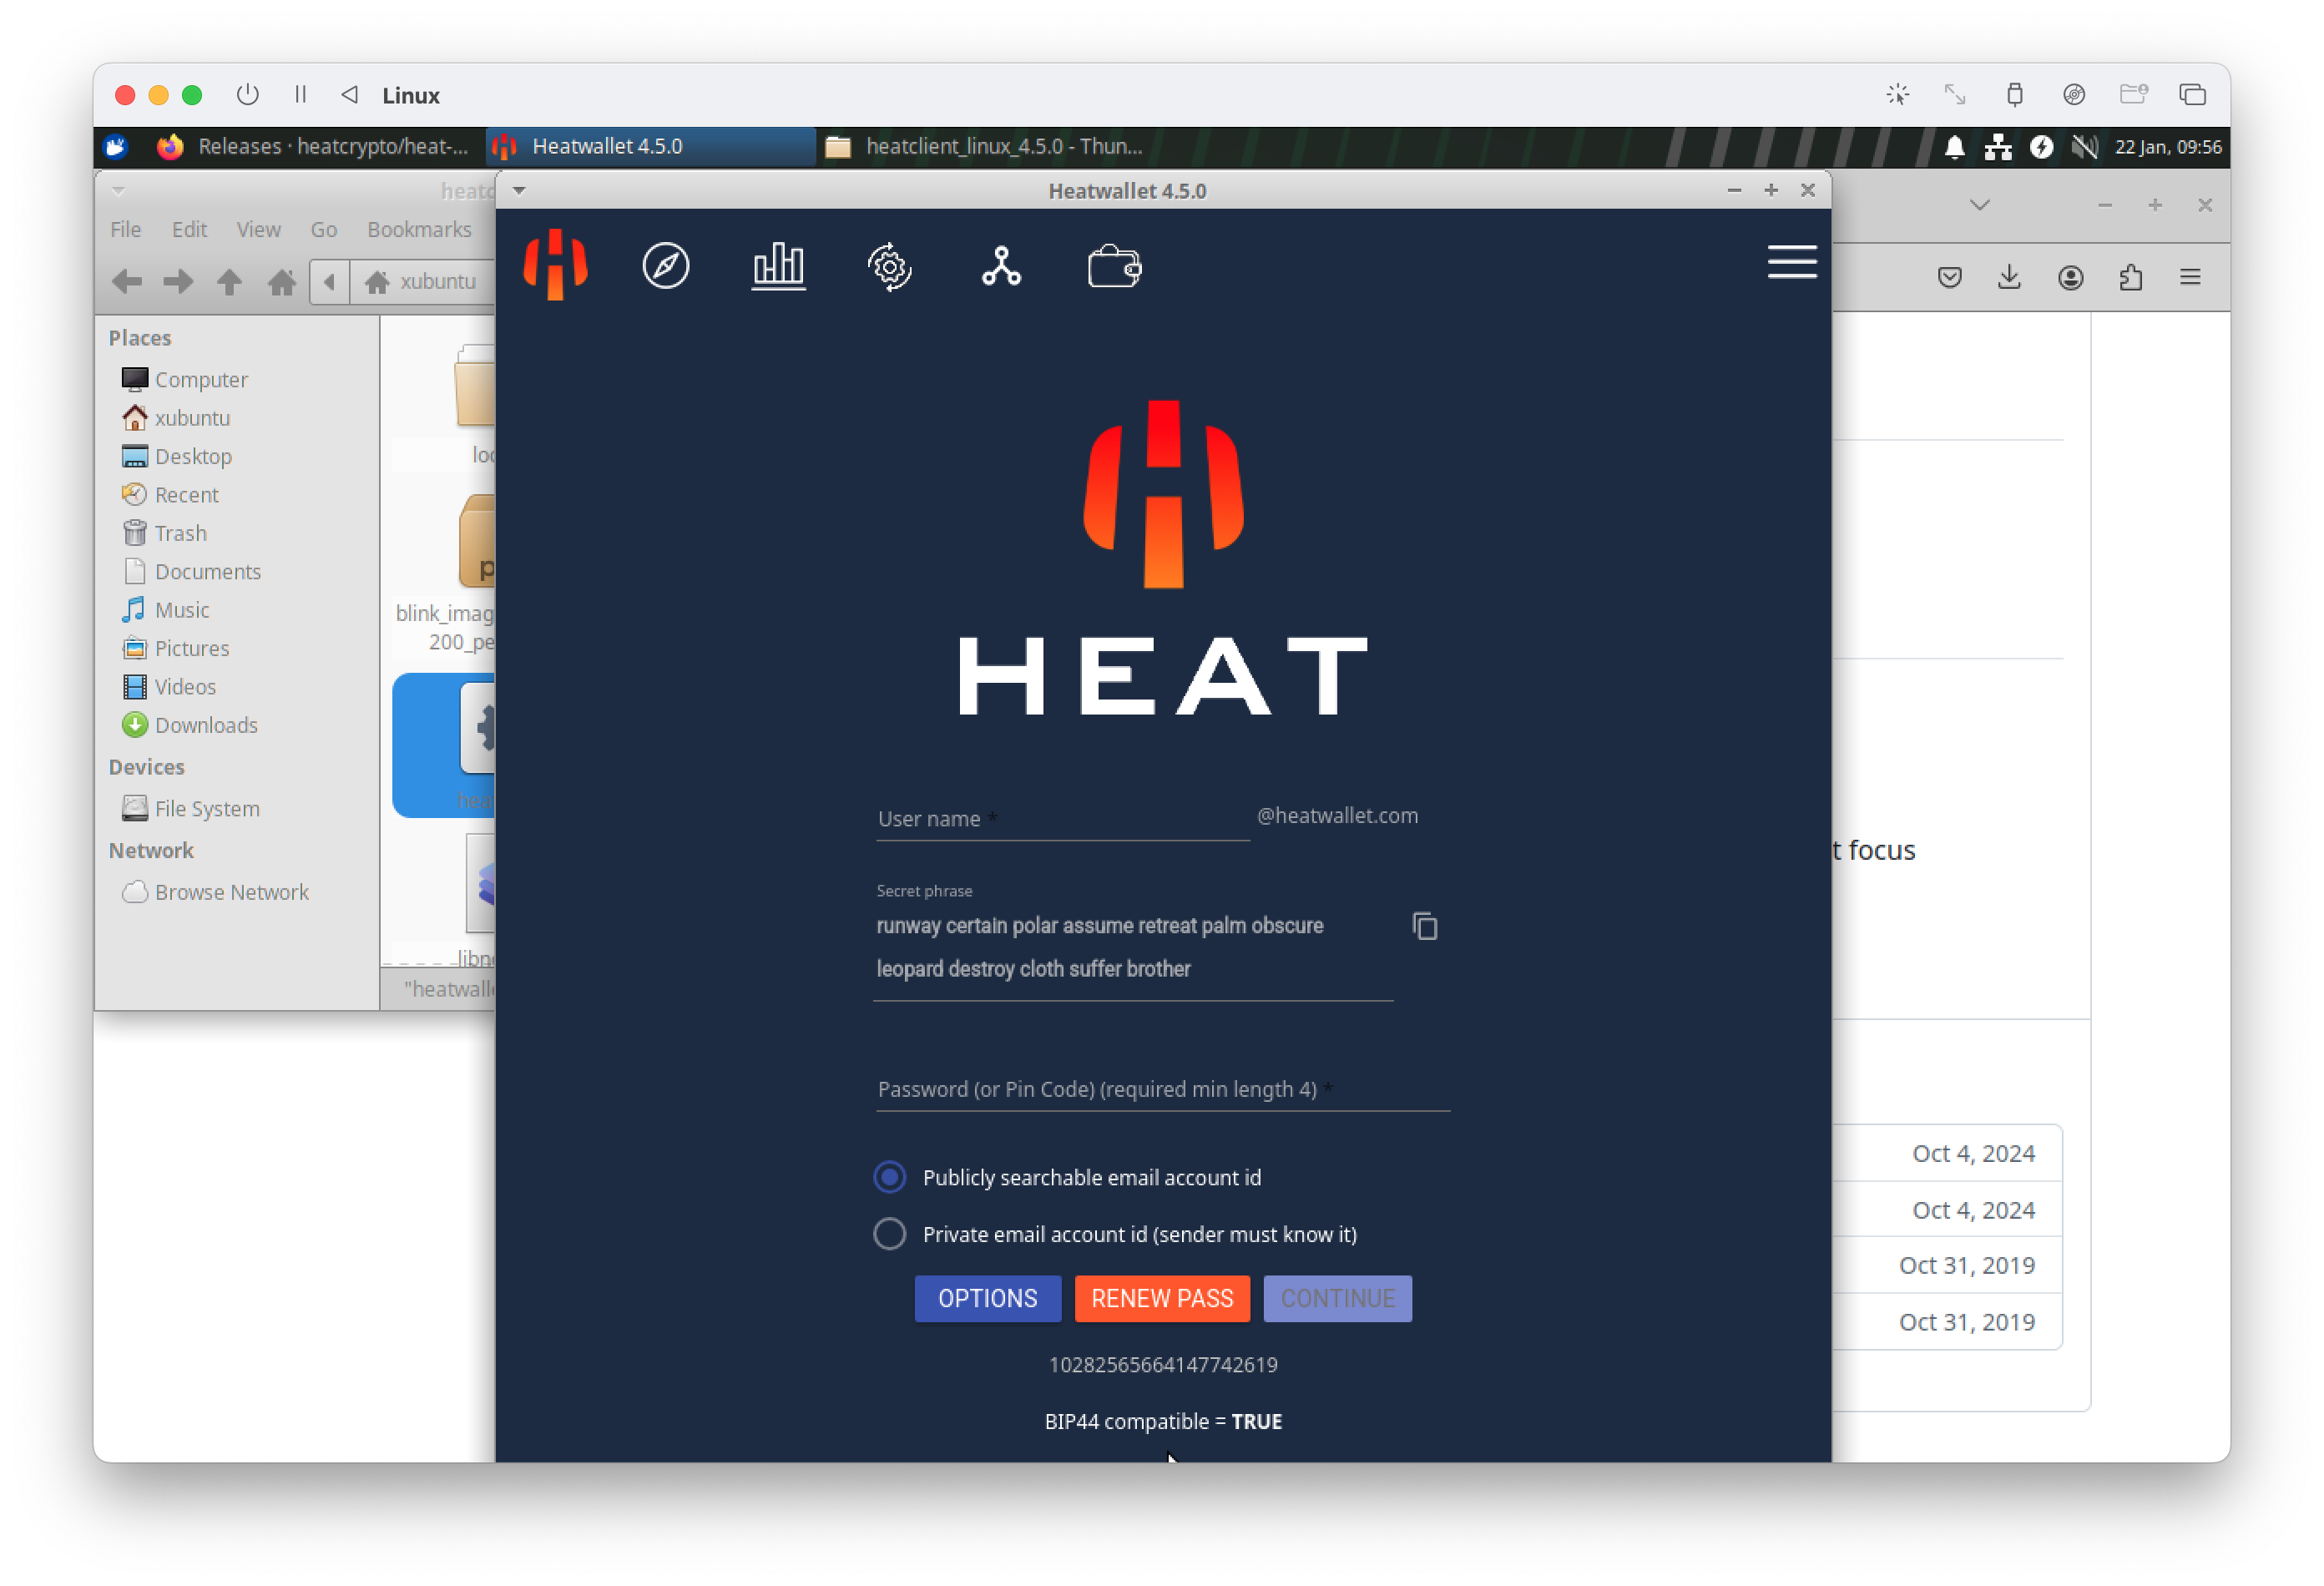Viewport: 2324px width, 1586px height.
Task: Open Heatwallet window menu dropdown arrow
Action: 519,190
